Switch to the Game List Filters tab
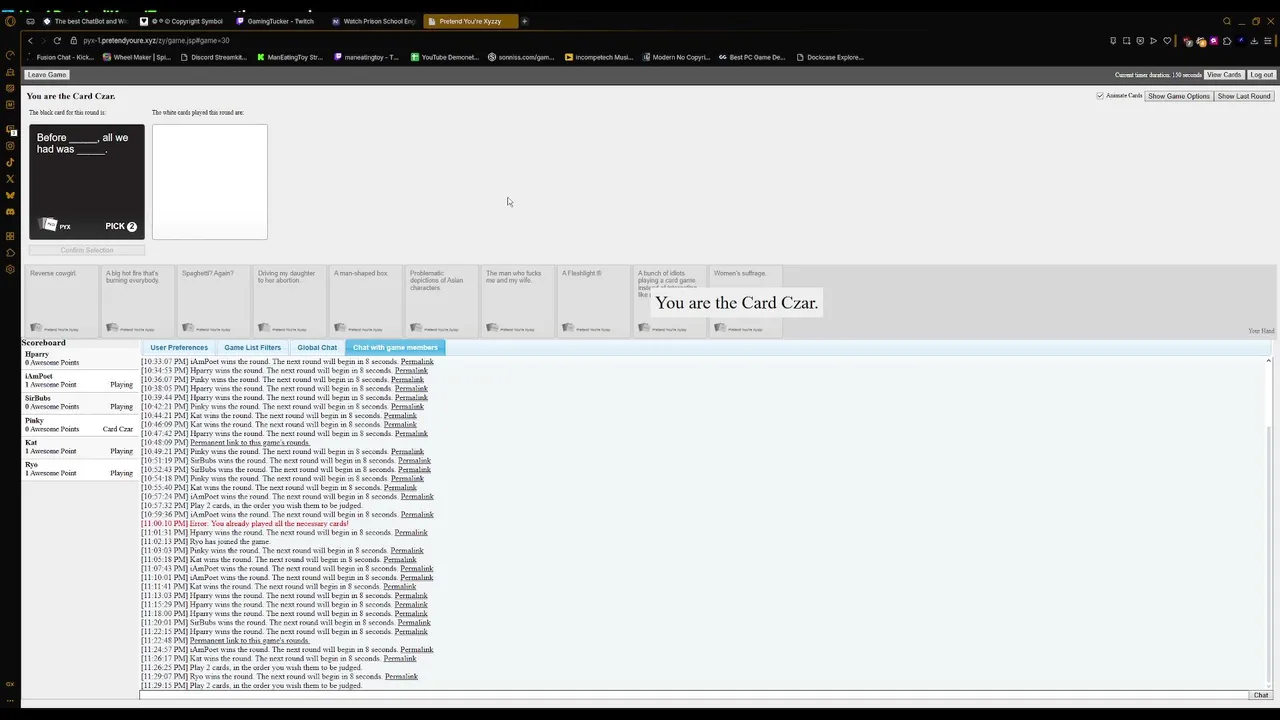This screenshot has height=720, width=1280. [x=252, y=347]
